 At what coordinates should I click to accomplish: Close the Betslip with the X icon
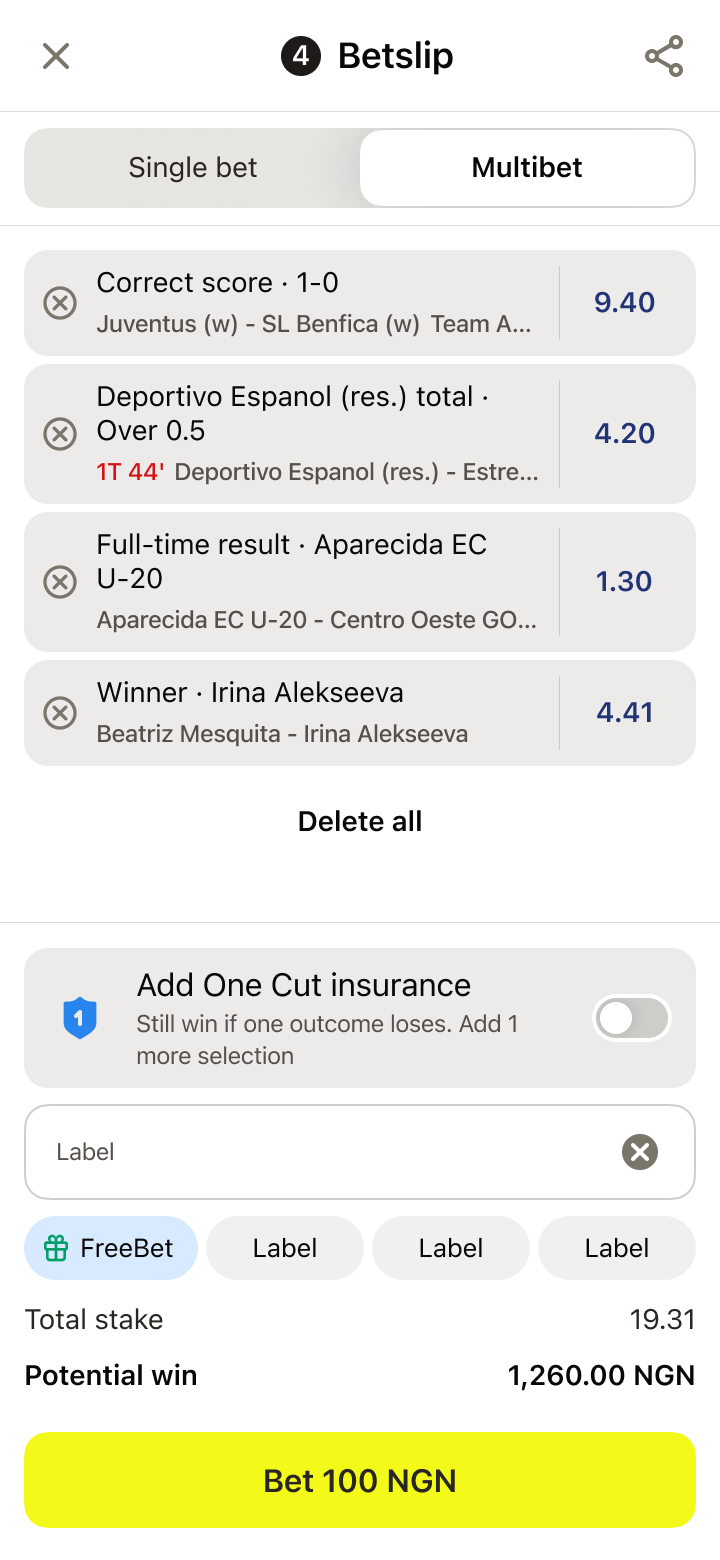(56, 56)
